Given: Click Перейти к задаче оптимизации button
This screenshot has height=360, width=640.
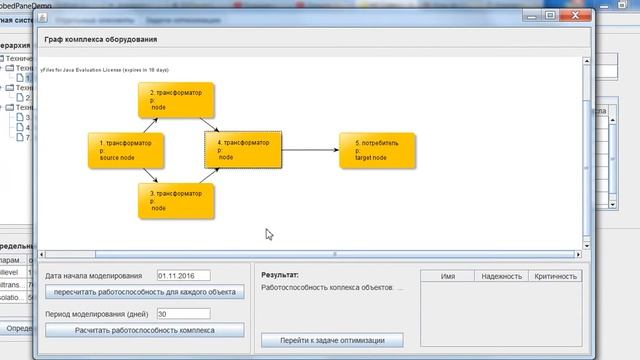Looking at the screenshot, I should [x=332, y=340].
